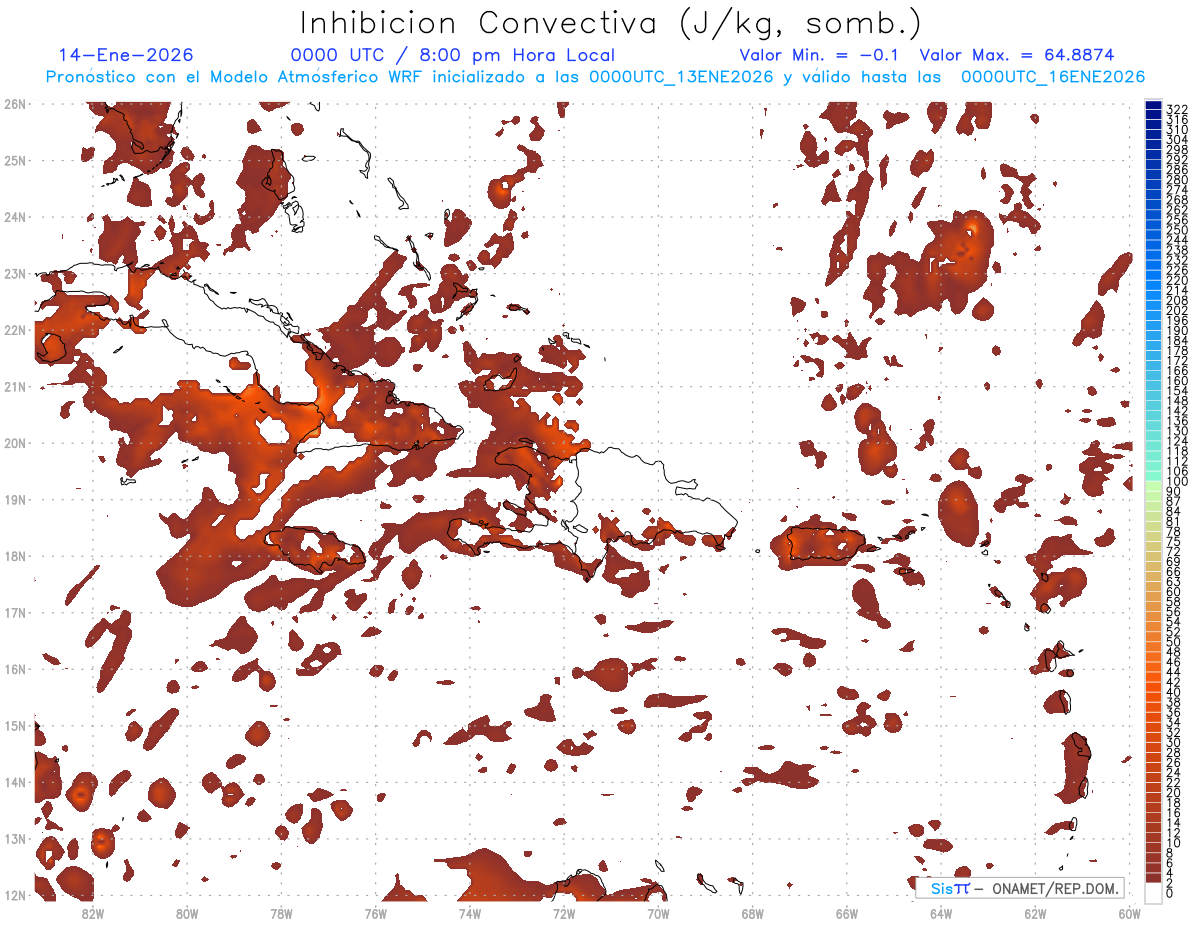Click 'Pronóstico con el Modelo Atmosférico WRF' text
This screenshot has height=927, width=1200.
pyautogui.click(x=235, y=77)
